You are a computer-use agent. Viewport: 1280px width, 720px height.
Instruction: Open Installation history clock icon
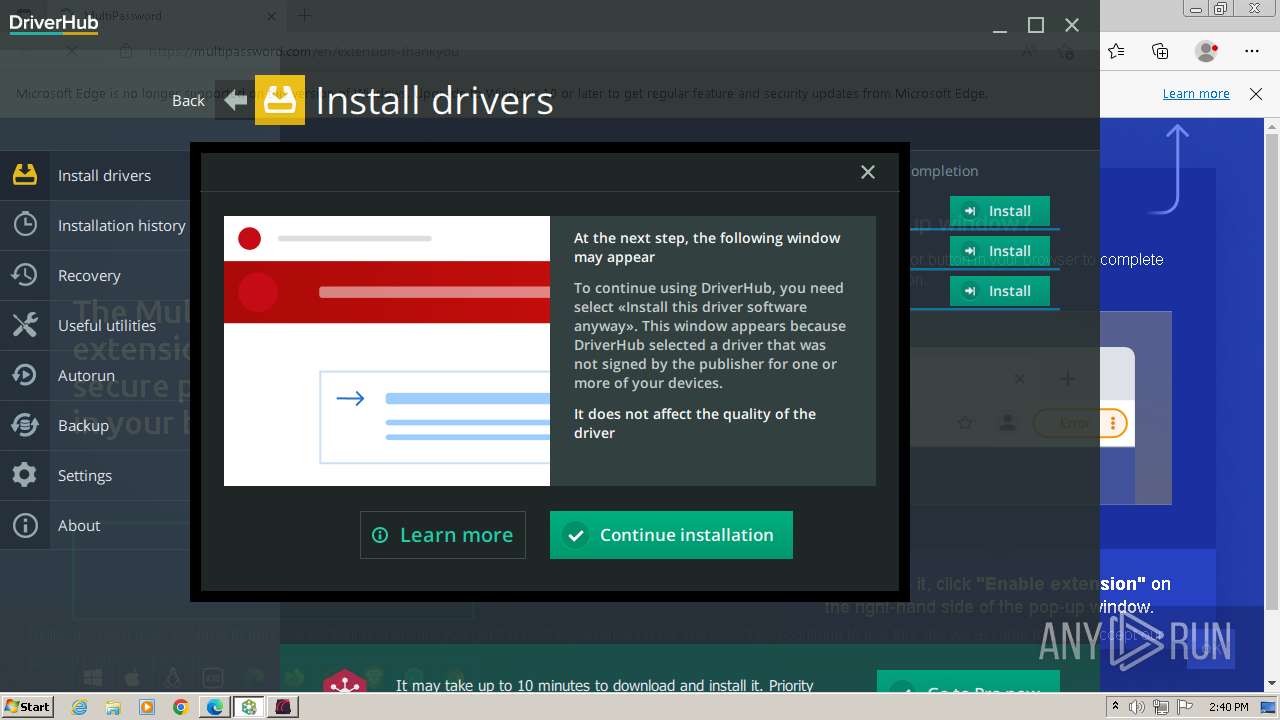pos(25,225)
